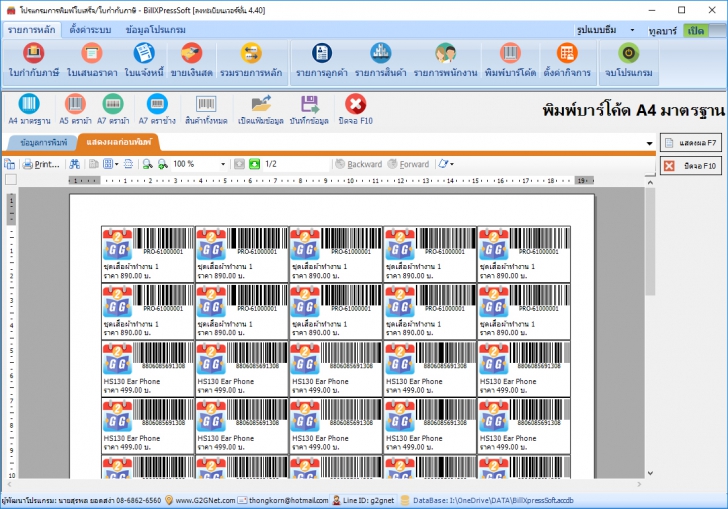Click the red ปิดจอ F10 toolbar icon
Viewport: 728px width, 509px height.
click(x=355, y=108)
